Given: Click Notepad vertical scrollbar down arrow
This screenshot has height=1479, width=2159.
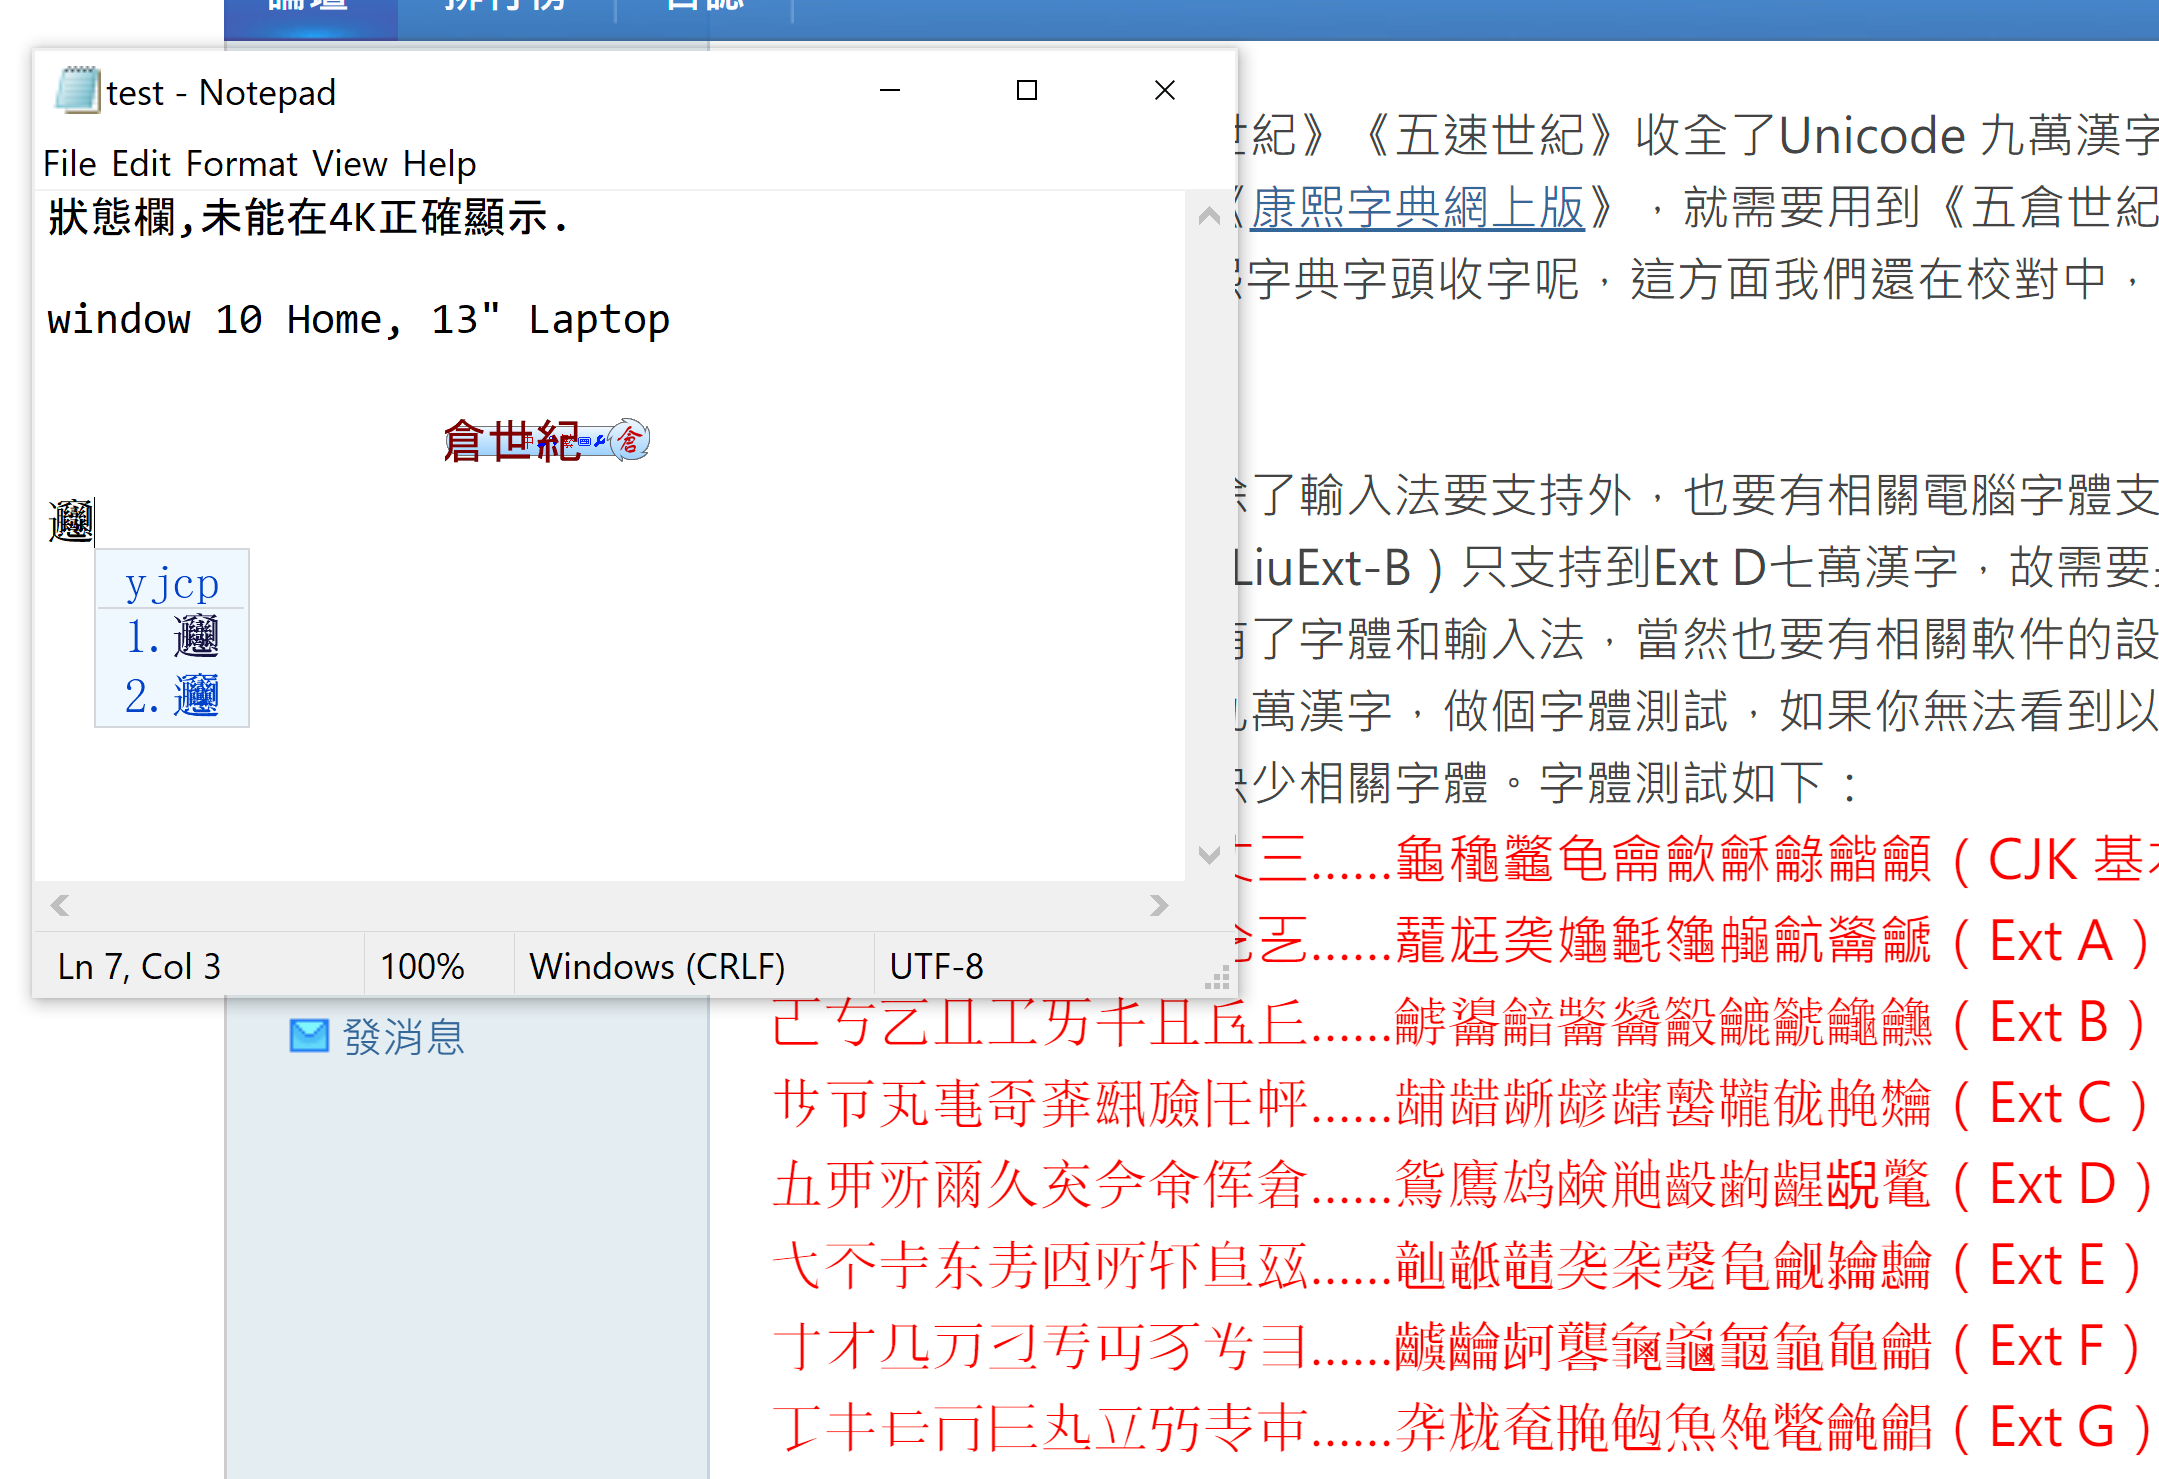Looking at the screenshot, I should click(1209, 855).
